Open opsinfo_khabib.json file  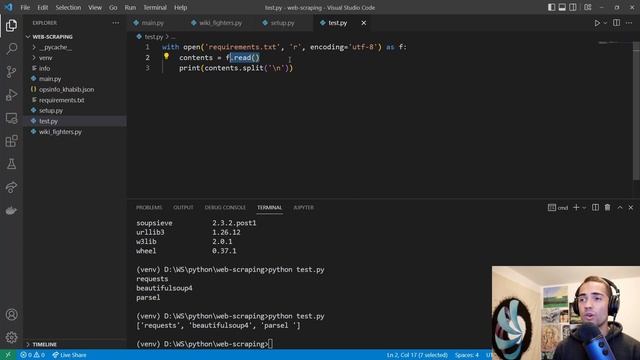coord(66,89)
